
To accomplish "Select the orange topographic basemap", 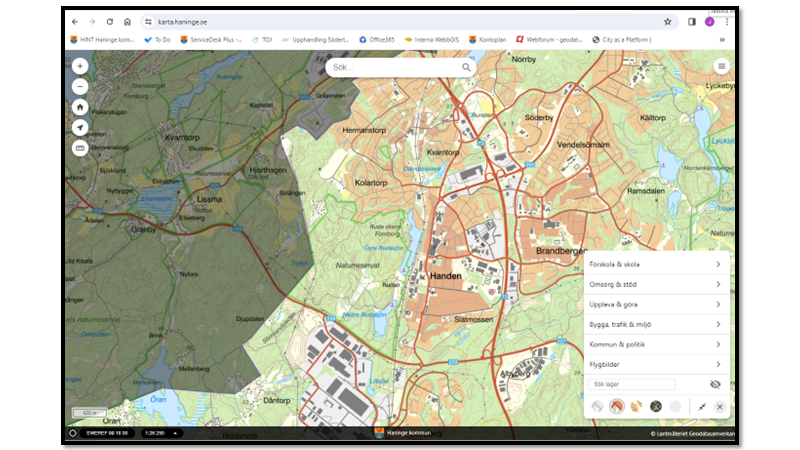I will click(616, 407).
